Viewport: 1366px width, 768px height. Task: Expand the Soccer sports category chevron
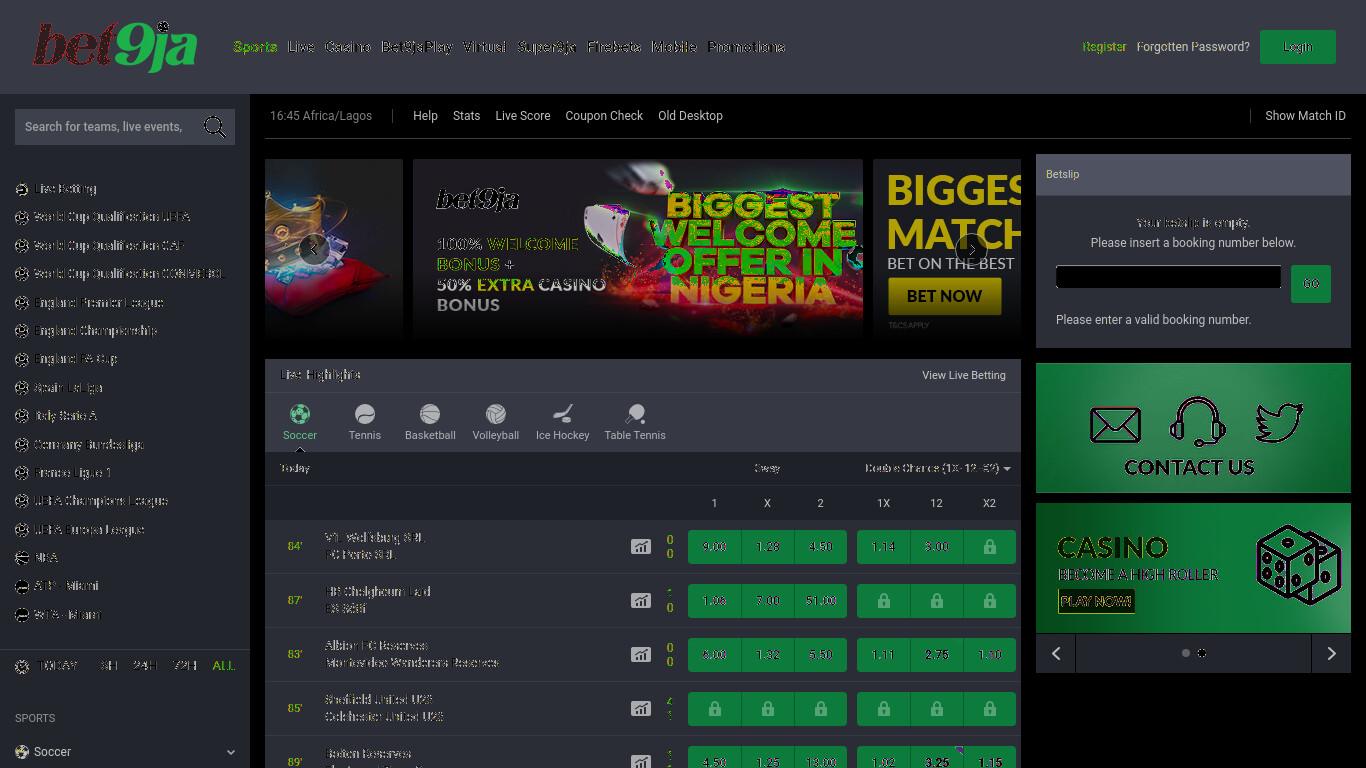[x=231, y=752]
